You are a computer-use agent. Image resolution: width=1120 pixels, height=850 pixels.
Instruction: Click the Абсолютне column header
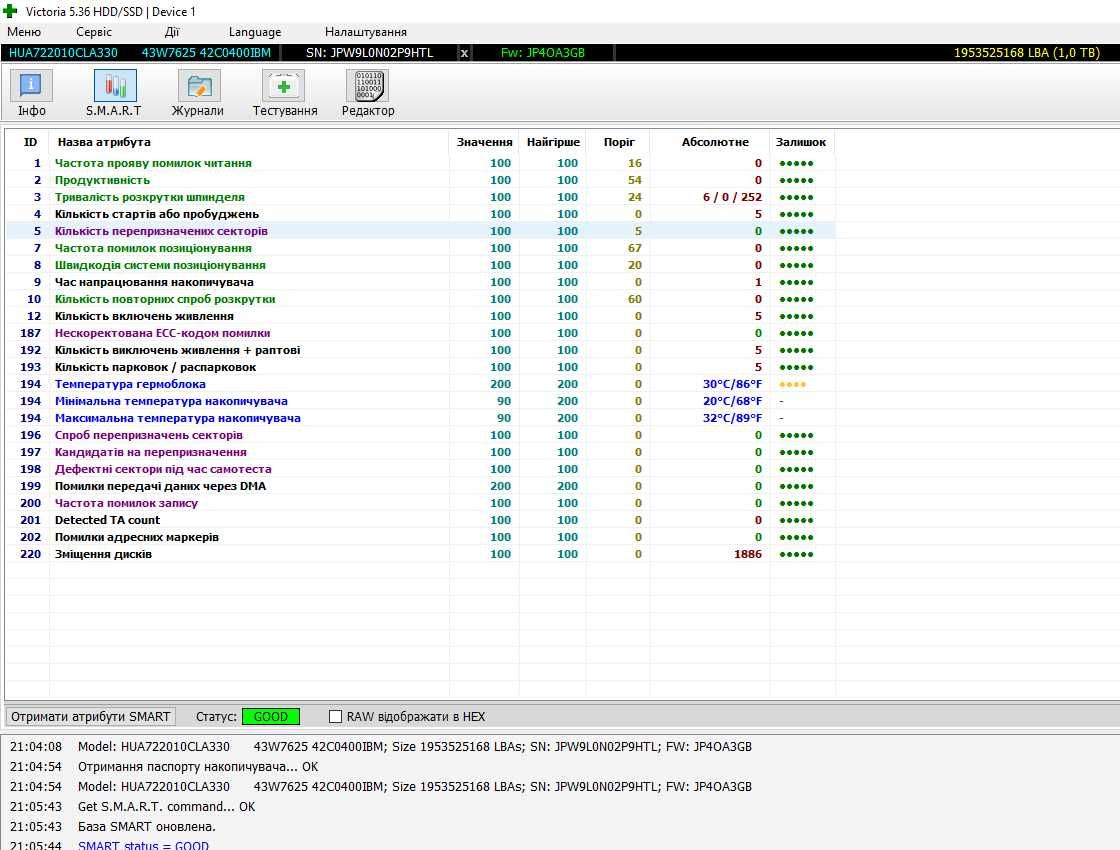[x=711, y=142]
